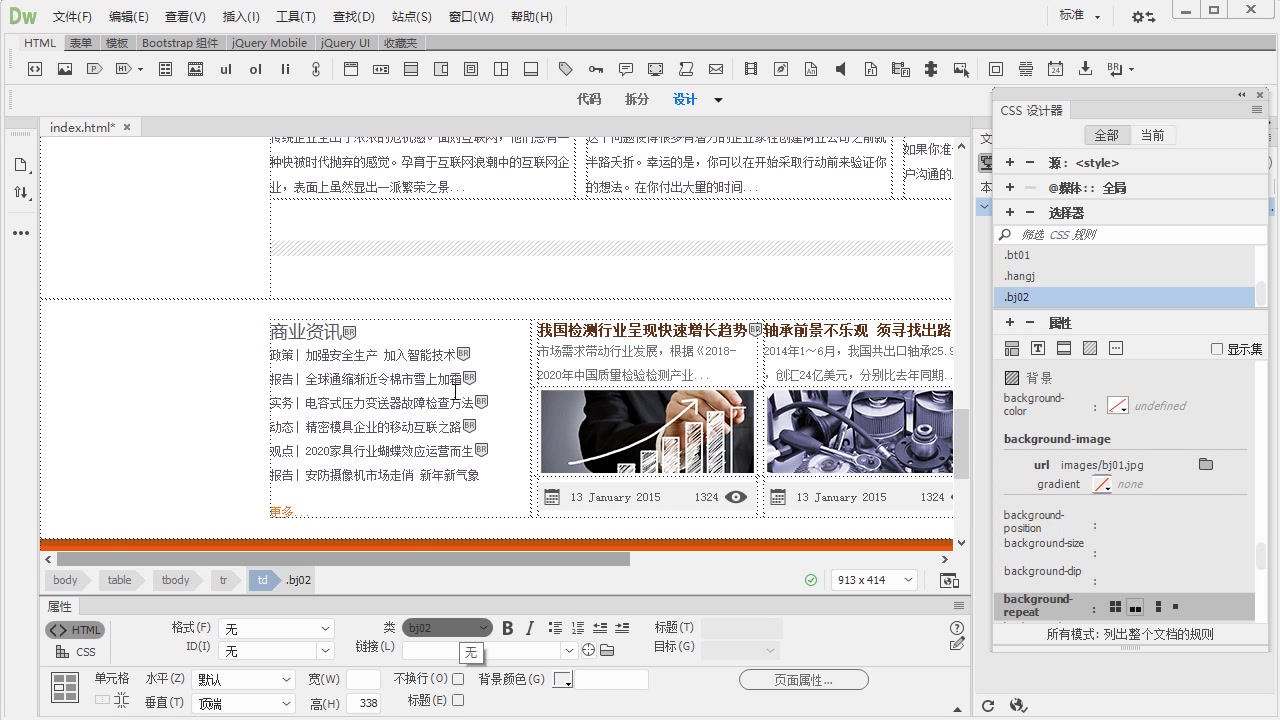Click the plugin puzzle-piece icon
The width and height of the screenshot is (1280, 720).
click(931, 69)
